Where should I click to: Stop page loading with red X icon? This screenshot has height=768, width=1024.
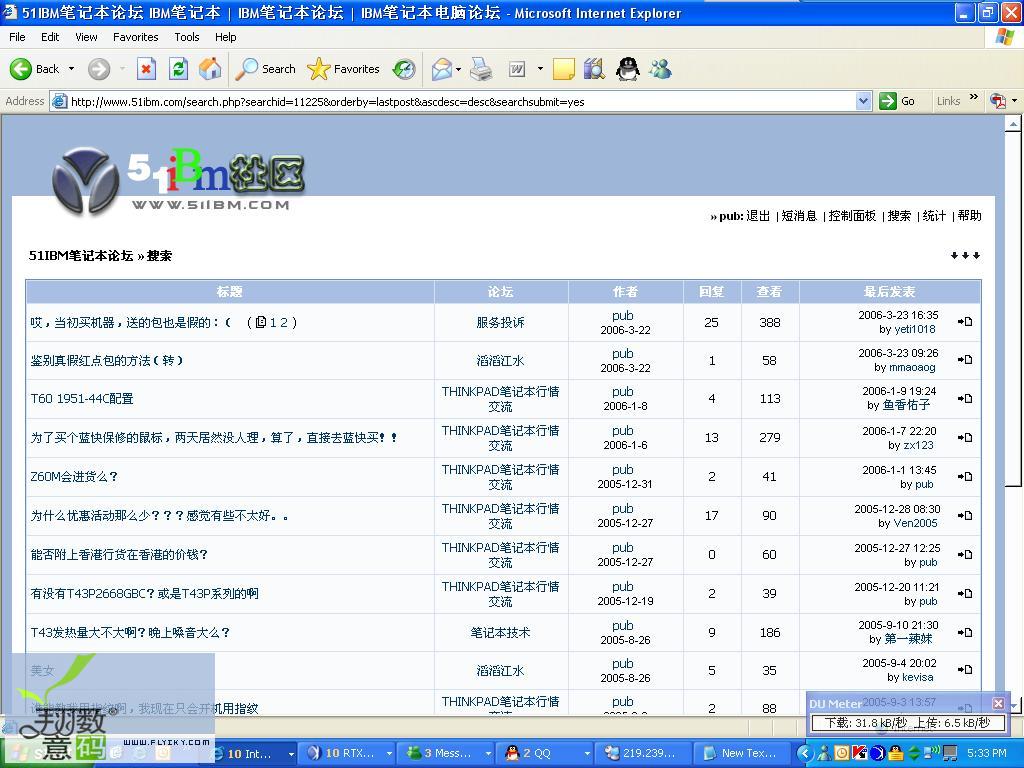(x=146, y=69)
